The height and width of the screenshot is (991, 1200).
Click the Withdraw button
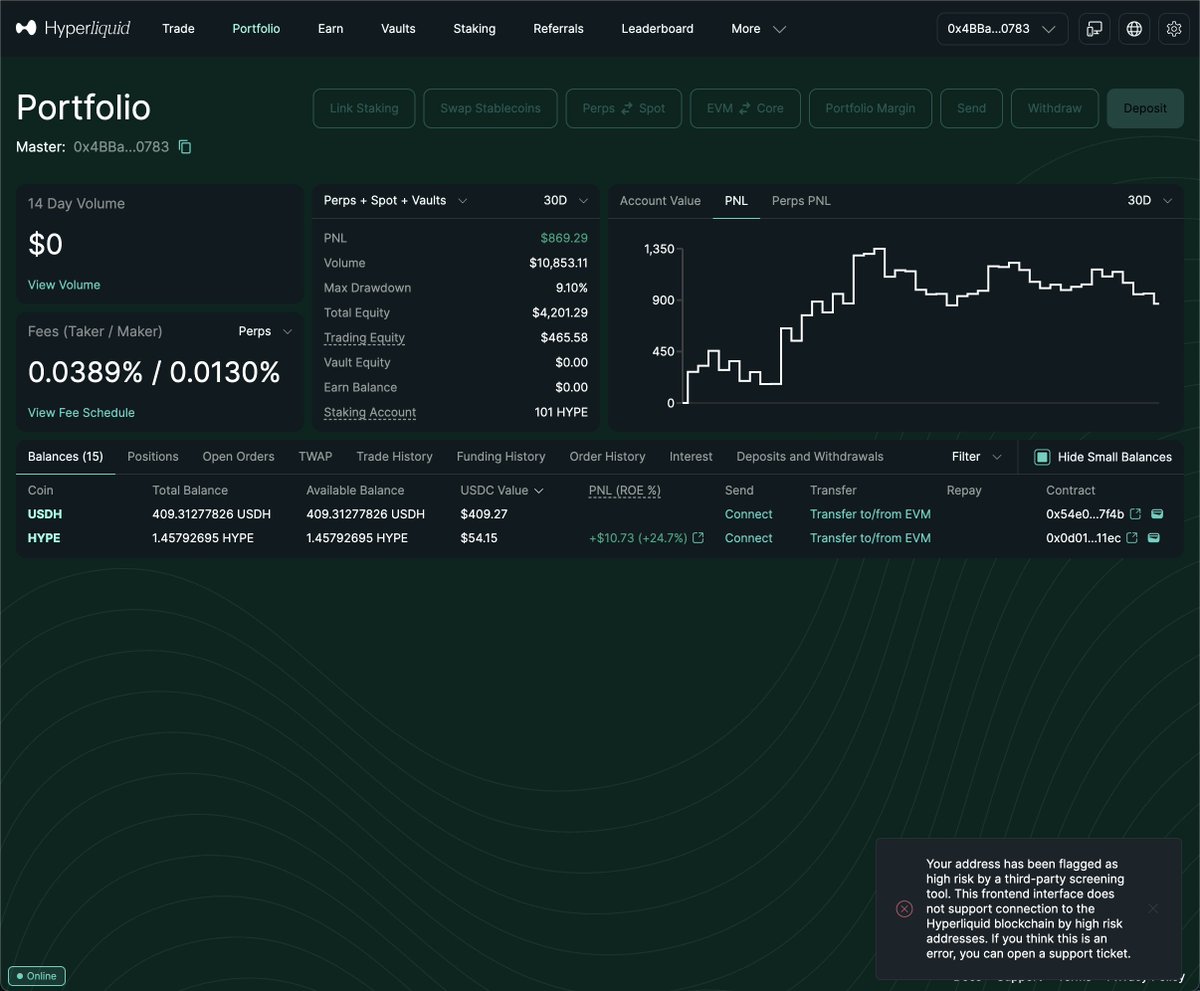click(1055, 108)
